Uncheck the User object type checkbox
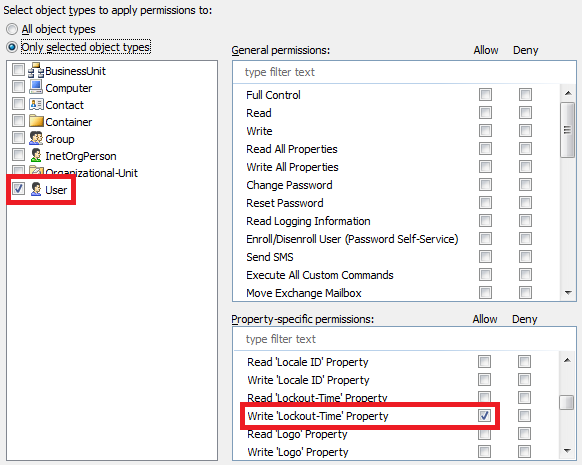582x465 pixels. coord(18,189)
